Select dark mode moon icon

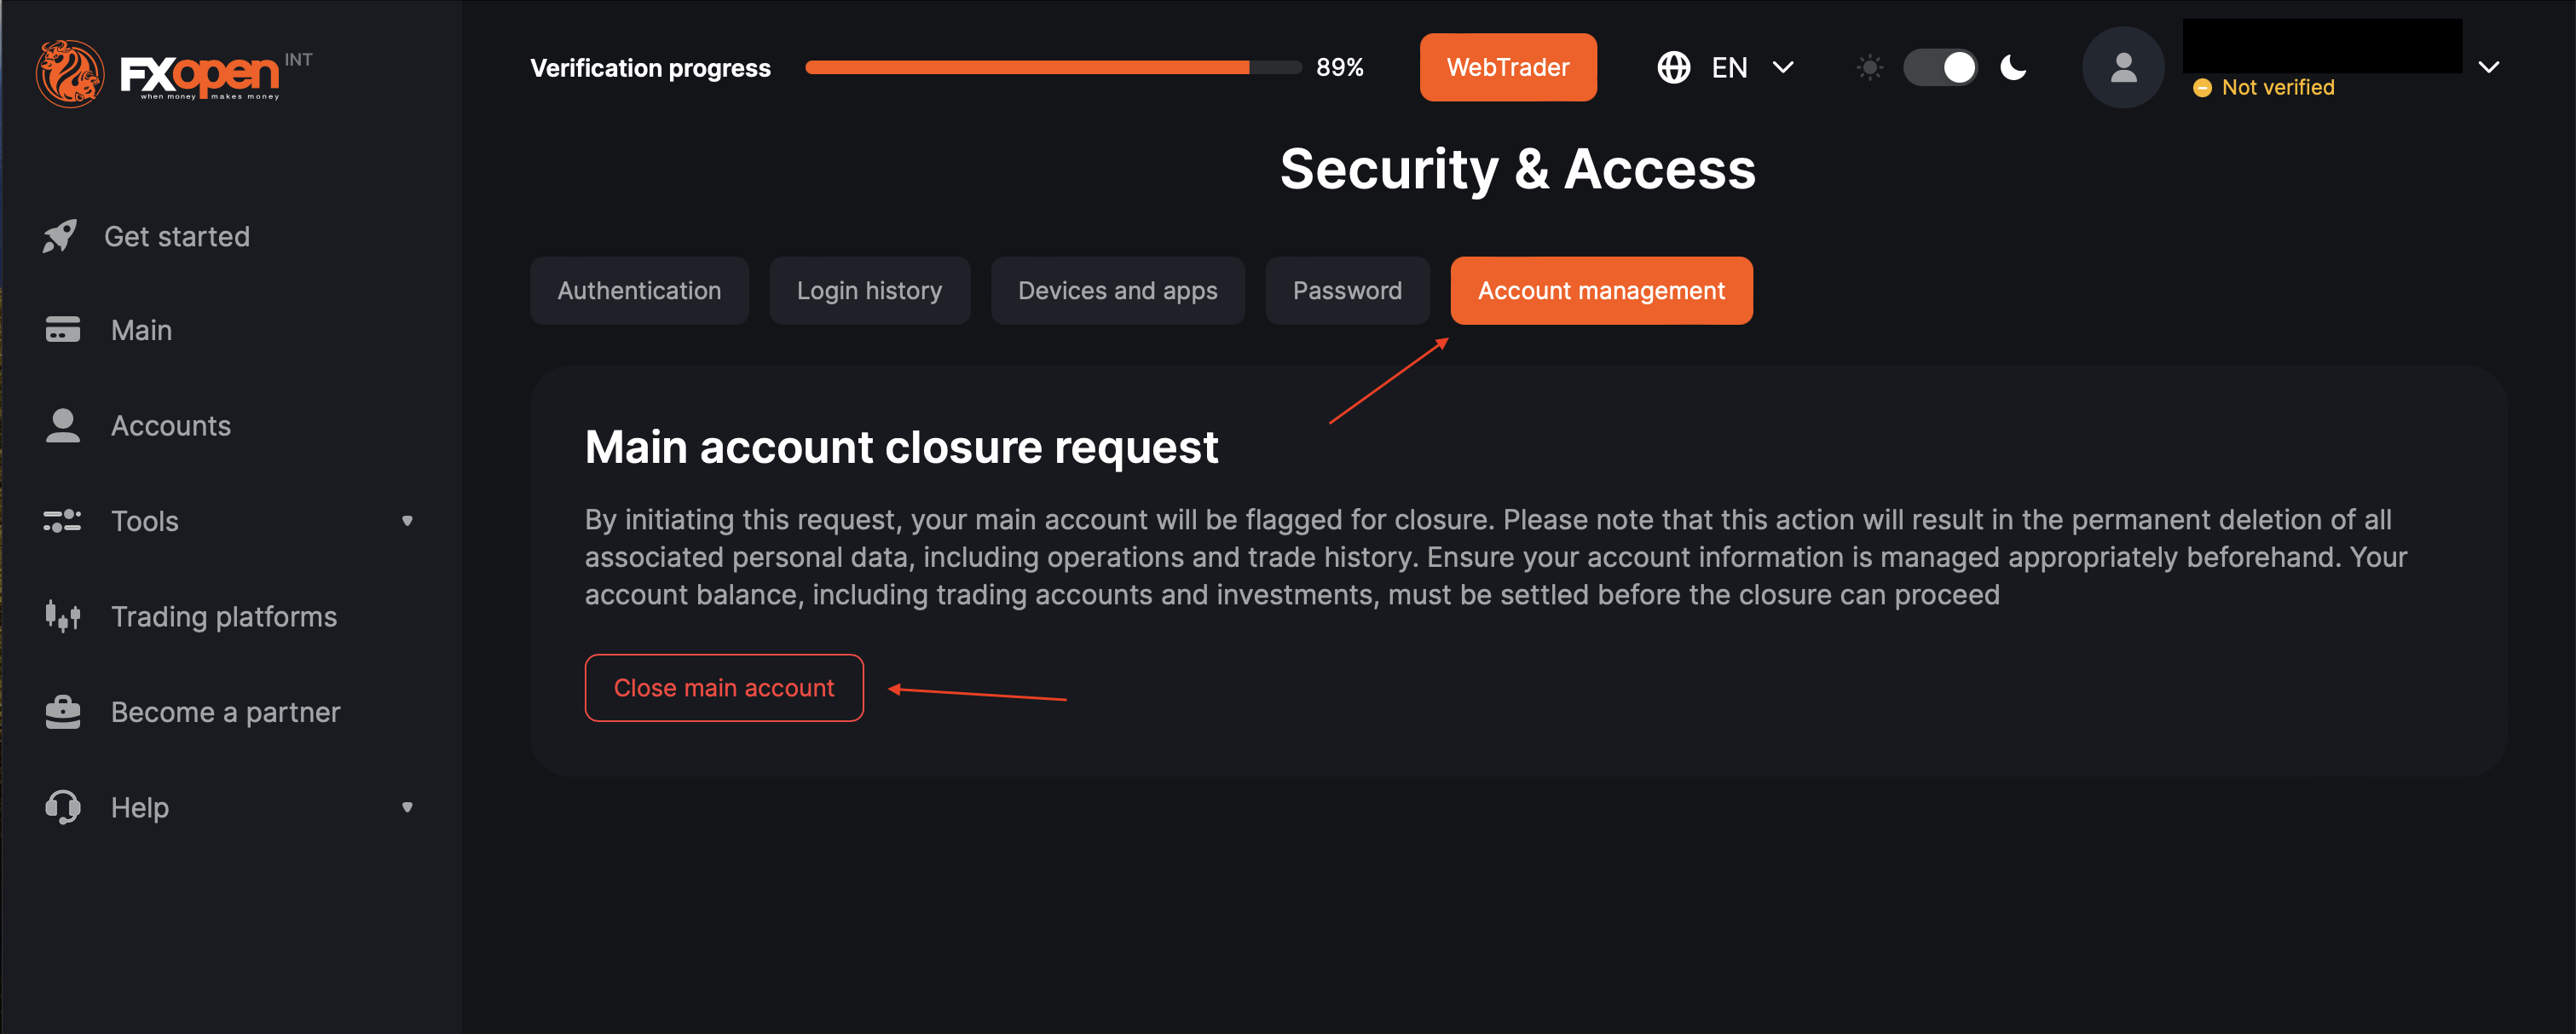pos(2013,68)
